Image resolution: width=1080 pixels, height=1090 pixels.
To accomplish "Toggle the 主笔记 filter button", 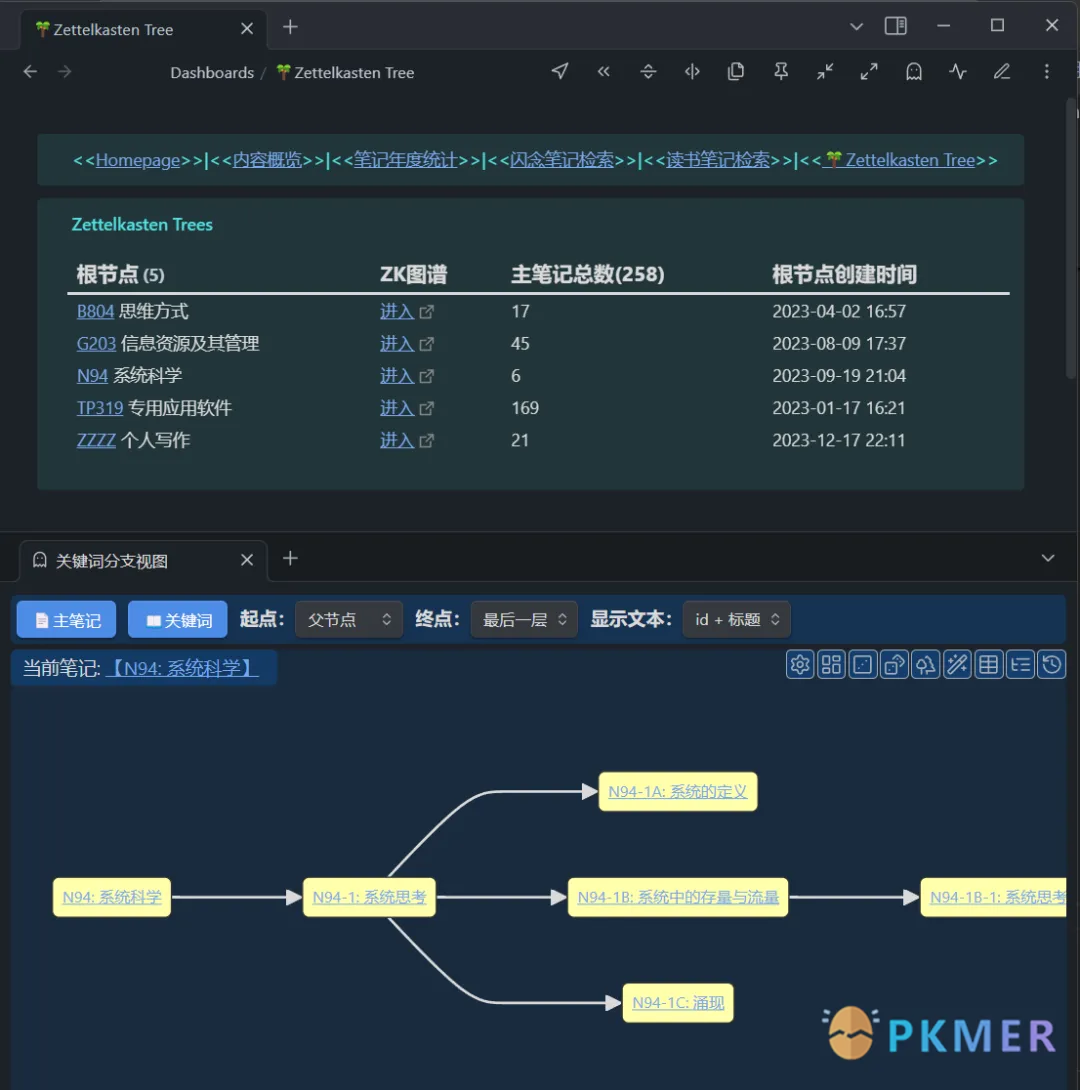I will click(65, 618).
